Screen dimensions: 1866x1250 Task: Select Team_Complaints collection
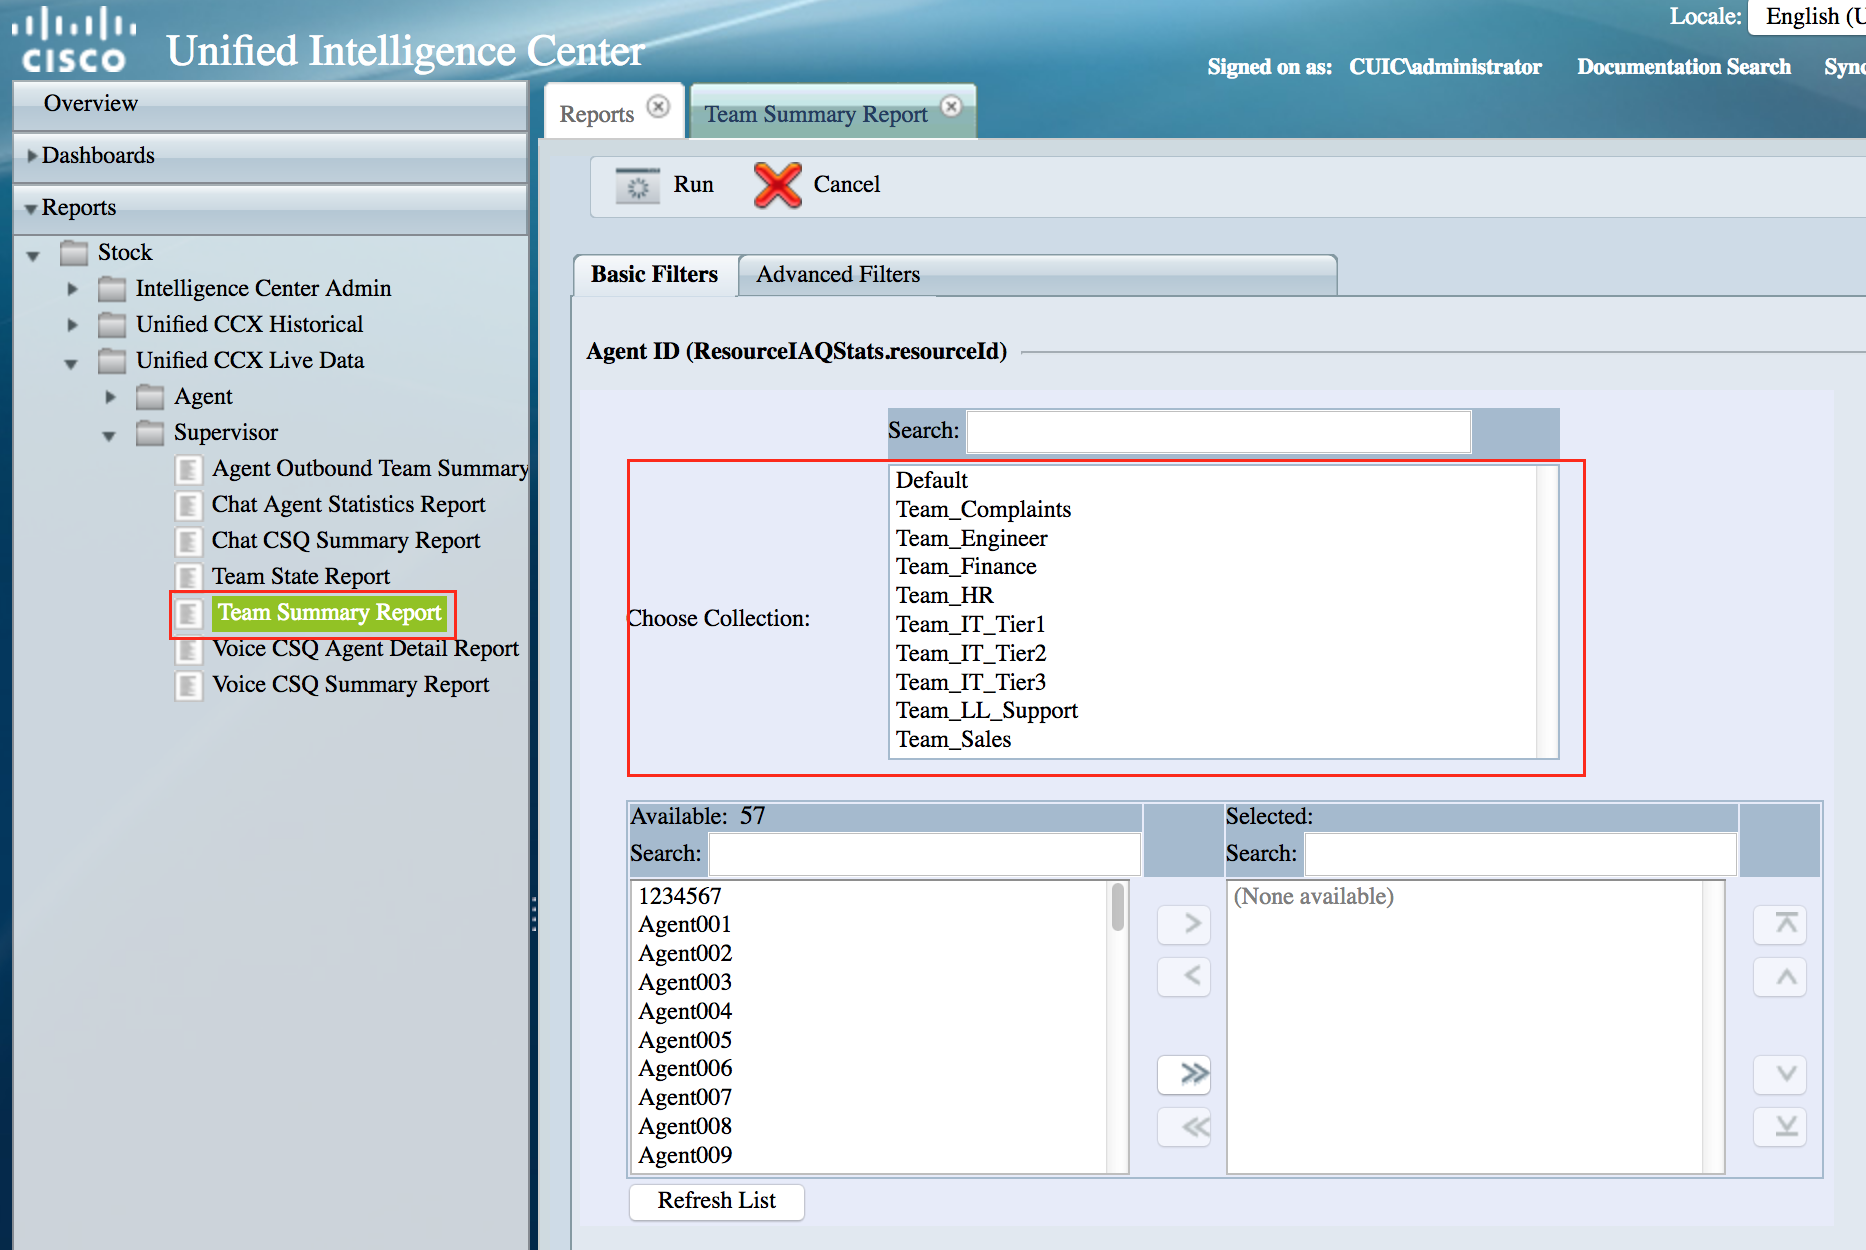[983, 510]
